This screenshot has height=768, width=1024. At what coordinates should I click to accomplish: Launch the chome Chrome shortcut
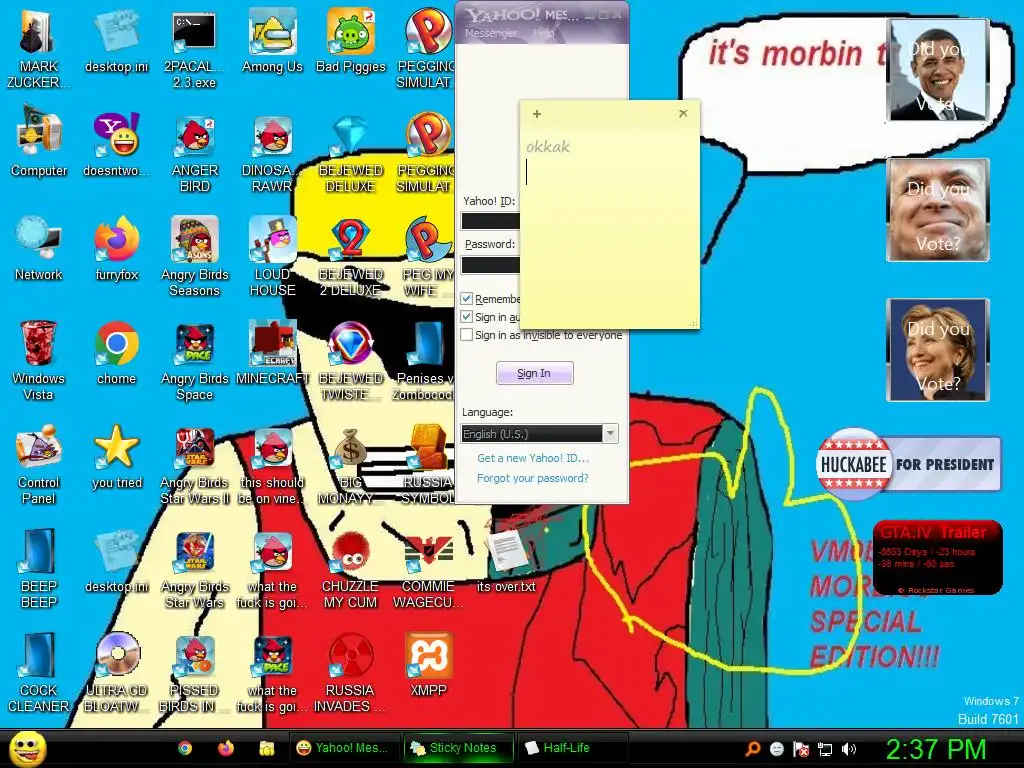coord(116,353)
